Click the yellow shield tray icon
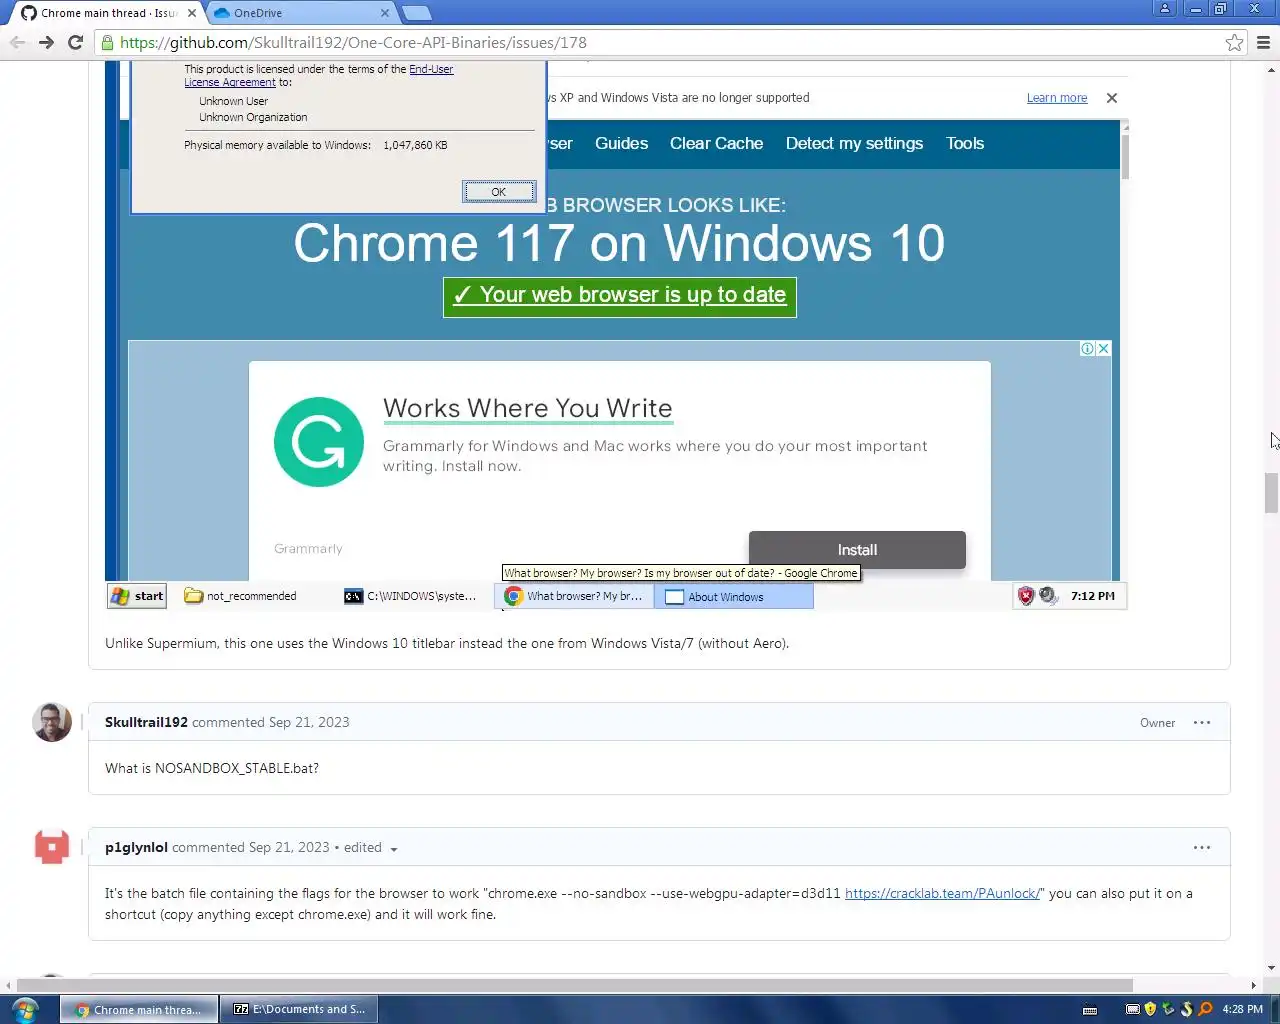Viewport: 1280px width, 1024px height. (1150, 1009)
